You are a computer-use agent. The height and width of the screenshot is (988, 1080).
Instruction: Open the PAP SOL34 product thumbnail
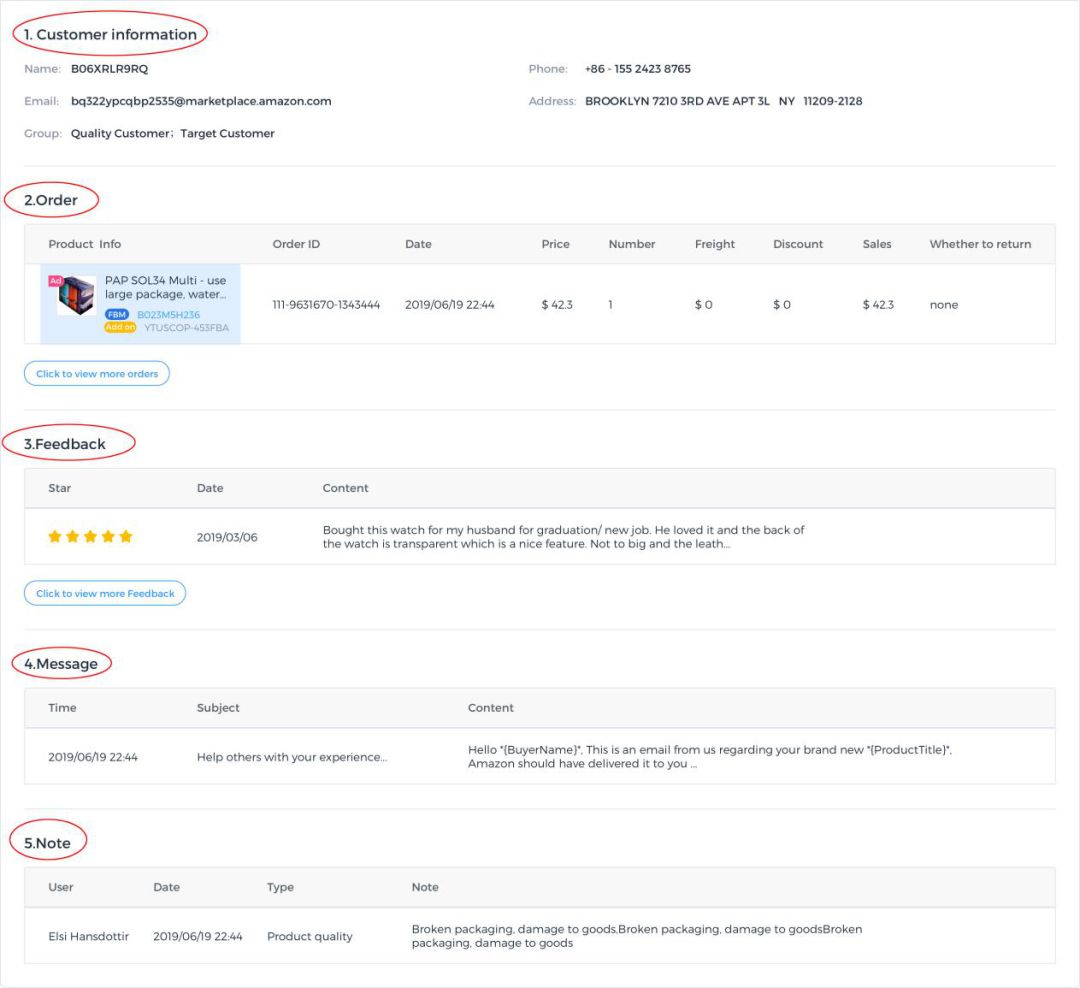point(77,296)
